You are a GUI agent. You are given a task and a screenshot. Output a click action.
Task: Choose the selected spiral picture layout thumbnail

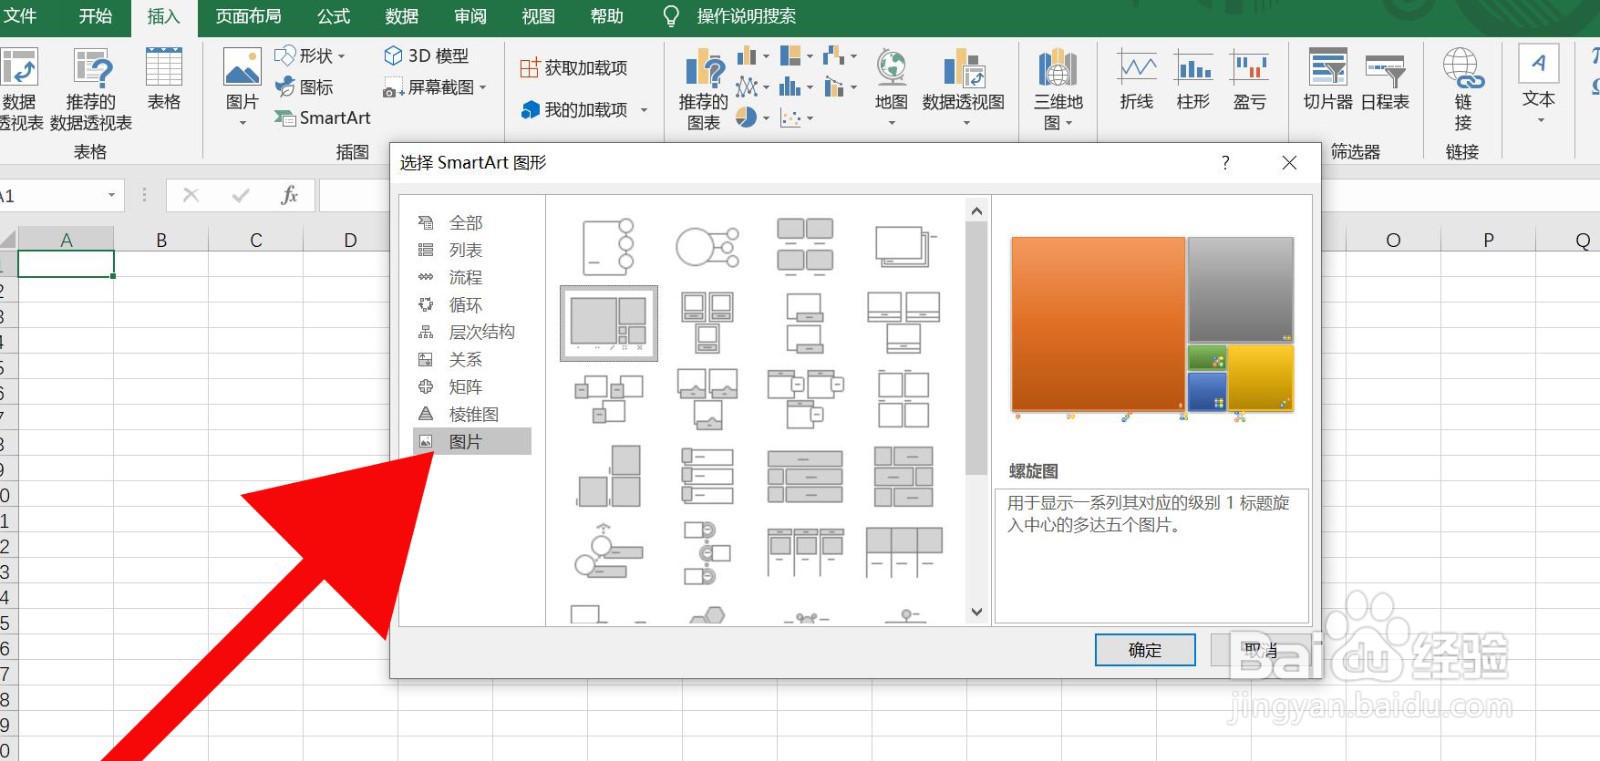click(609, 323)
